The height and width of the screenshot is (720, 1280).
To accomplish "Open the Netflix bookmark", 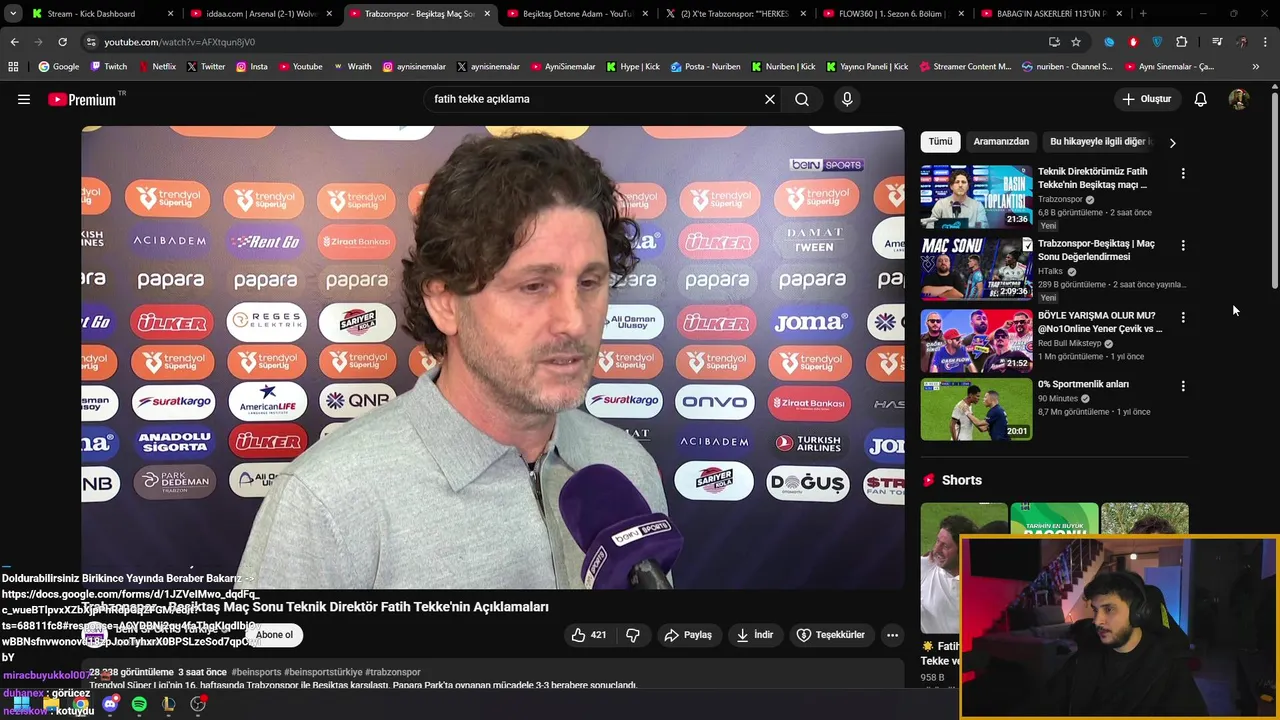I will tap(156, 66).
